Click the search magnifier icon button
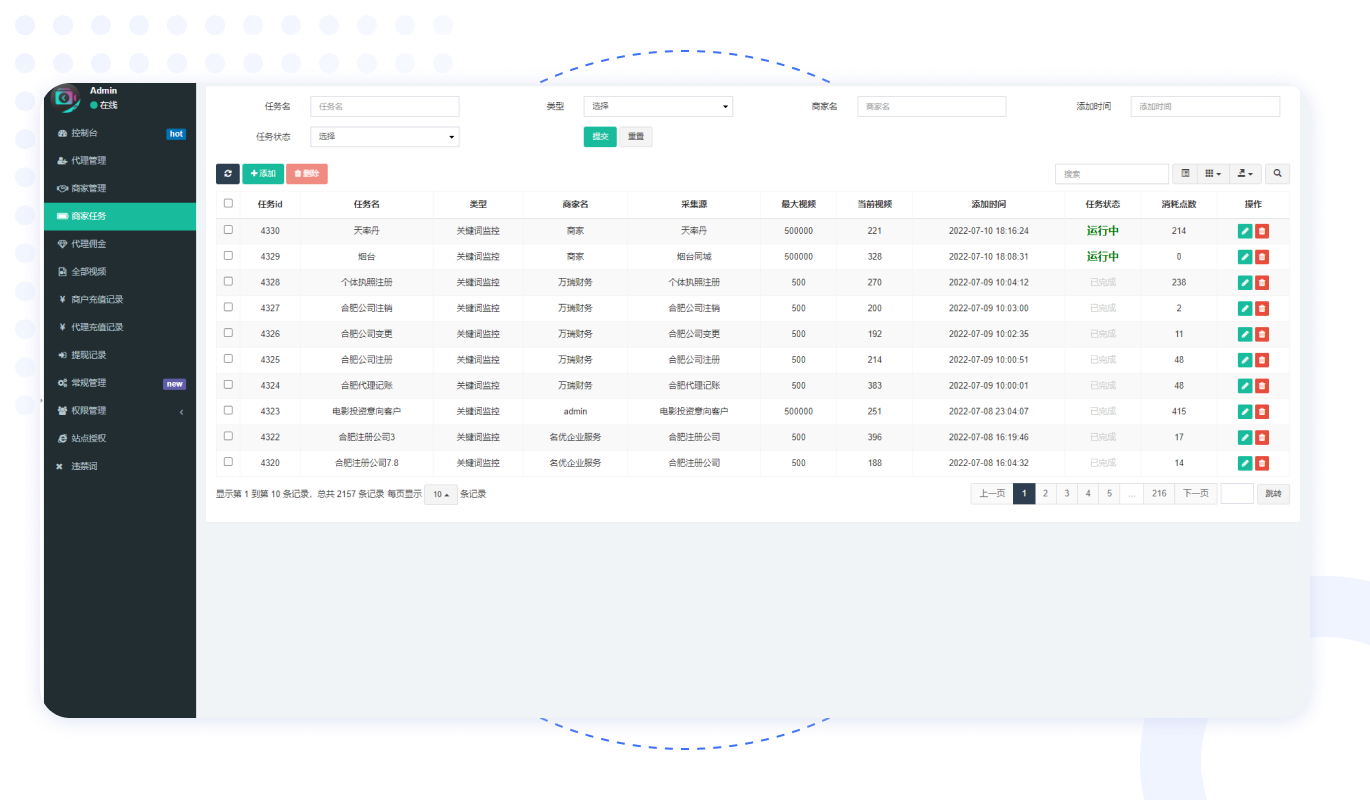 click(x=1277, y=174)
